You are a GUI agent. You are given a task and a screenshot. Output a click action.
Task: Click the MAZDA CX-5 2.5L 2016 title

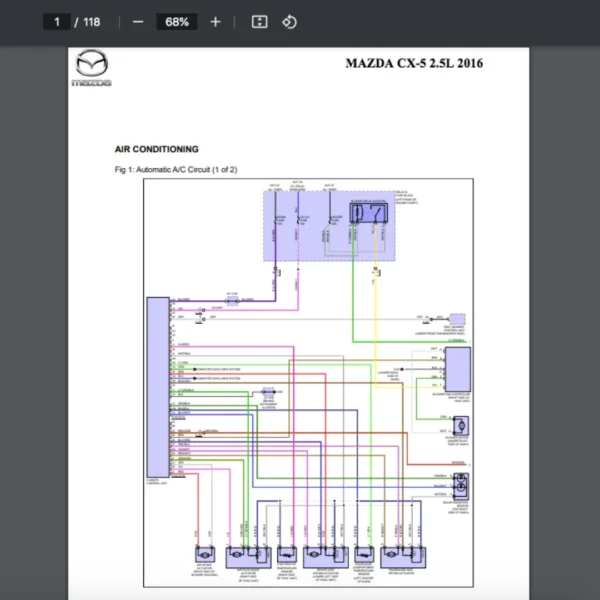(414, 64)
